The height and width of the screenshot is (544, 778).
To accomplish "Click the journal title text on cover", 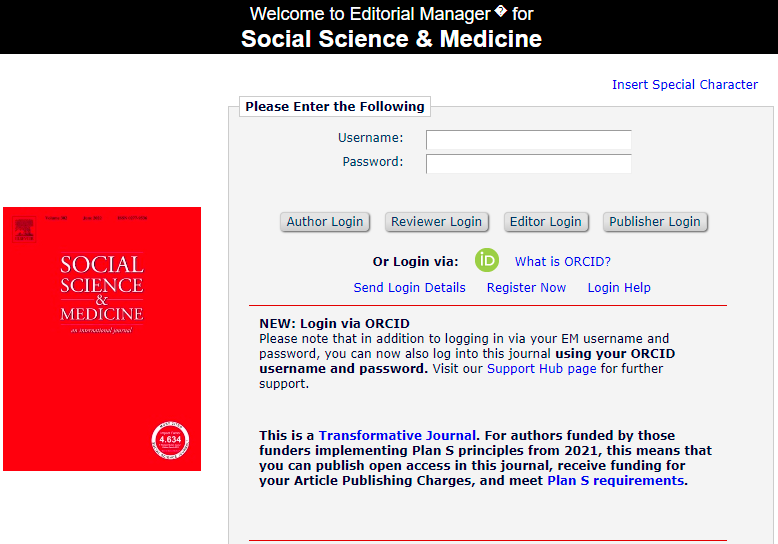I will (101, 289).
